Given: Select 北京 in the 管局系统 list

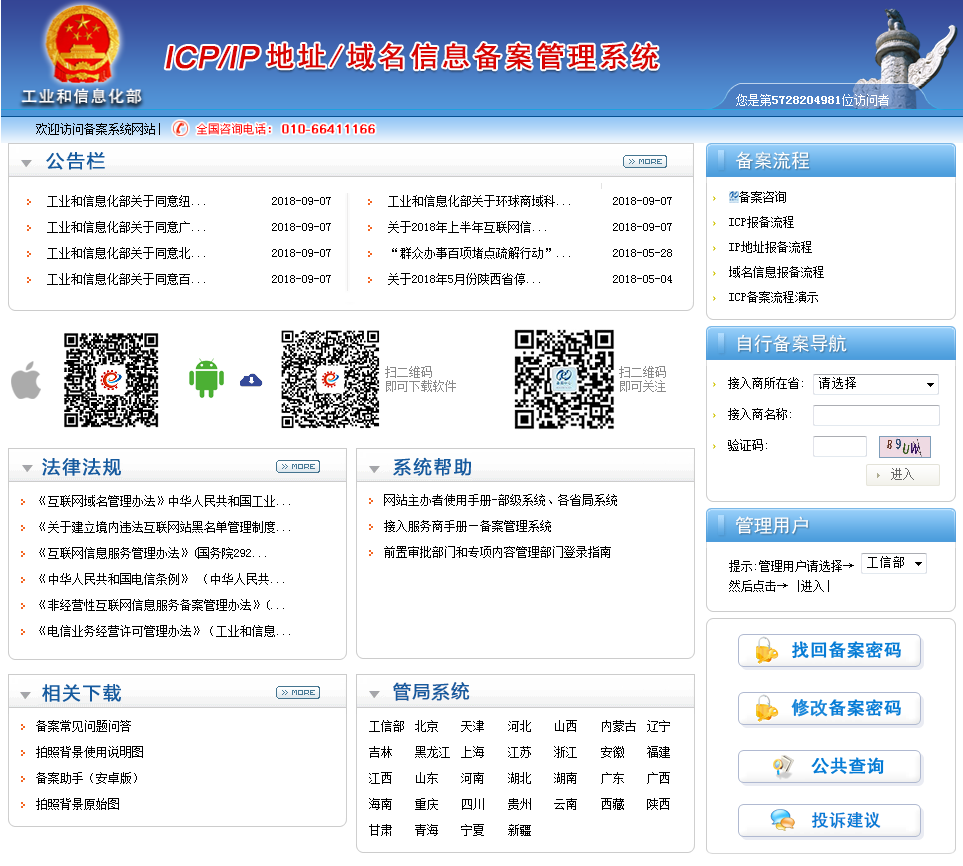Looking at the screenshot, I should (x=426, y=726).
